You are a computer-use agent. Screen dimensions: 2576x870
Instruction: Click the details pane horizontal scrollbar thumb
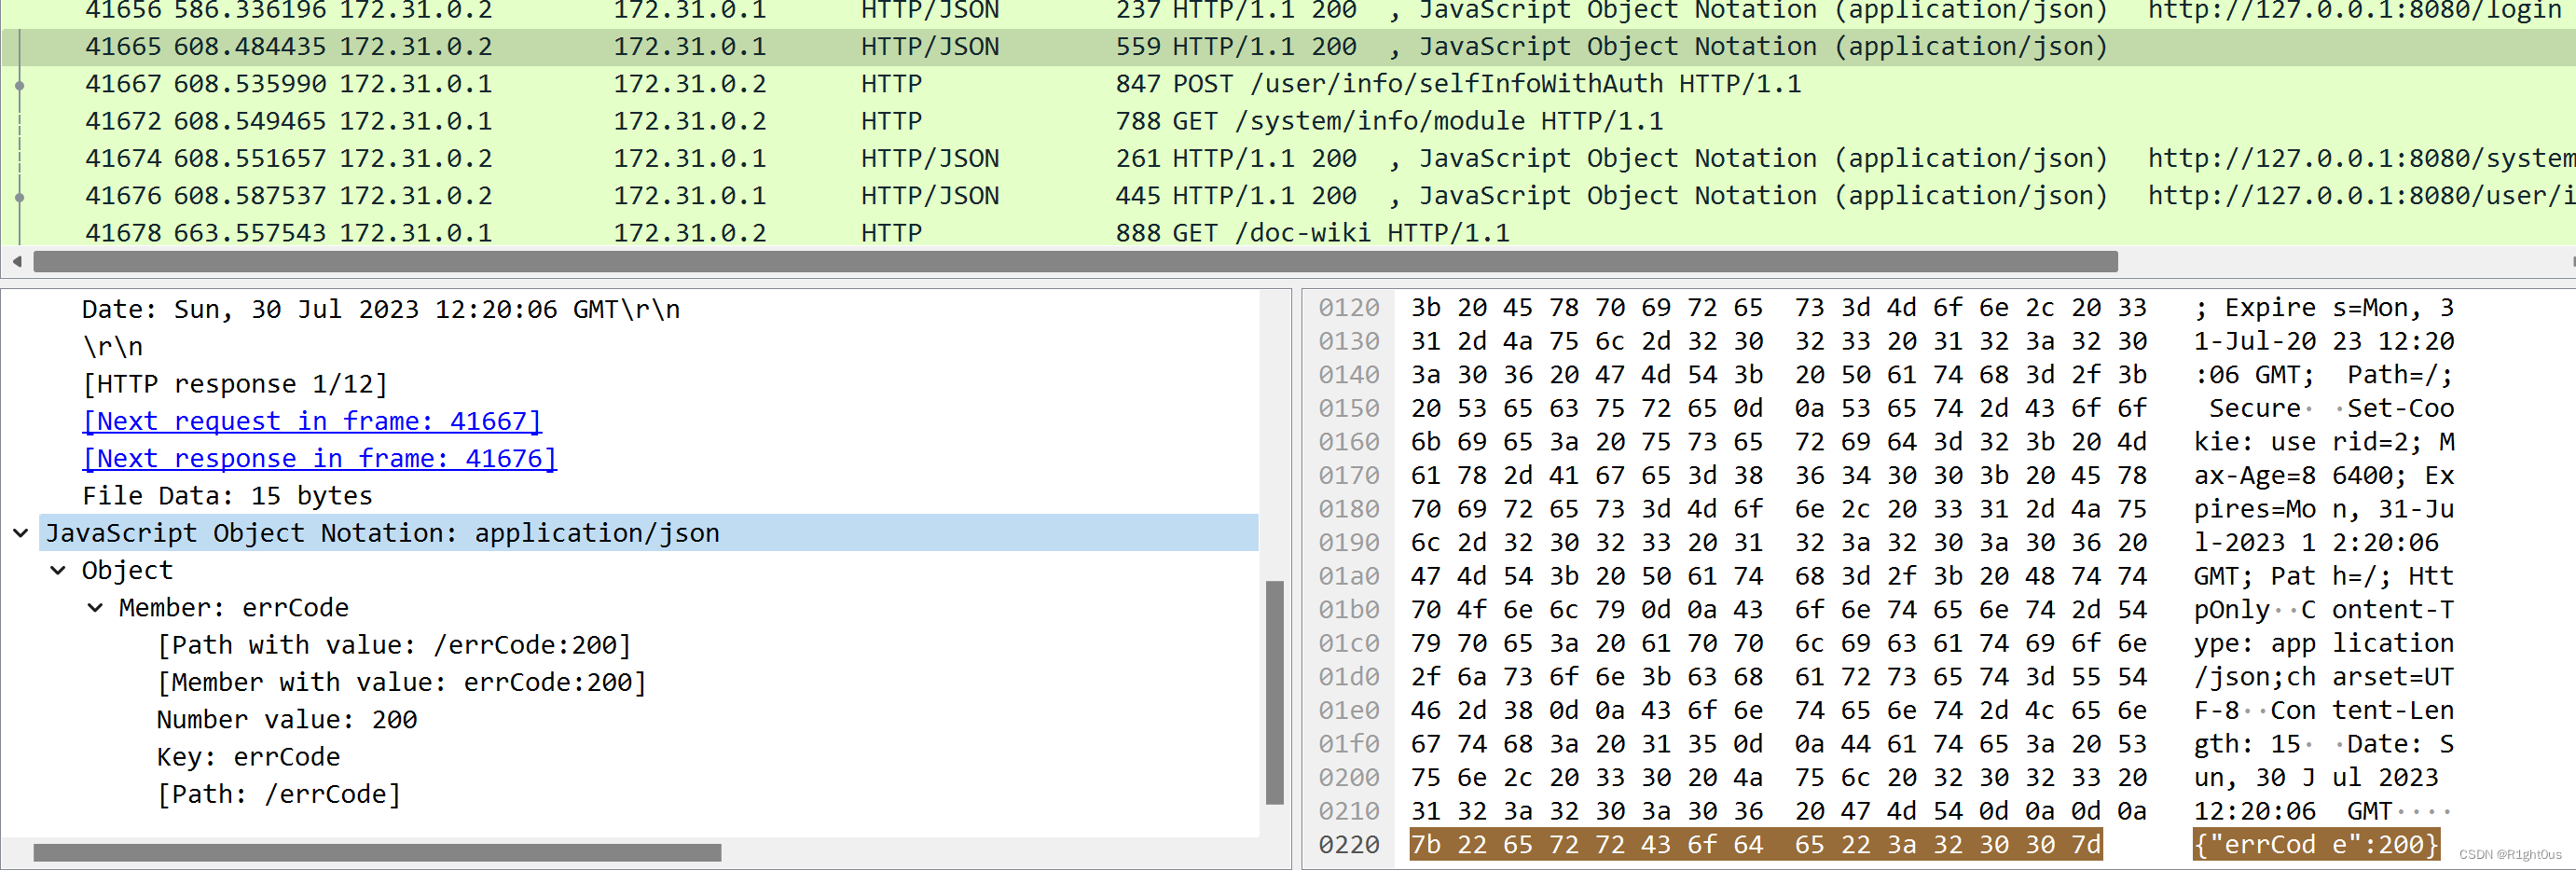(377, 853)
